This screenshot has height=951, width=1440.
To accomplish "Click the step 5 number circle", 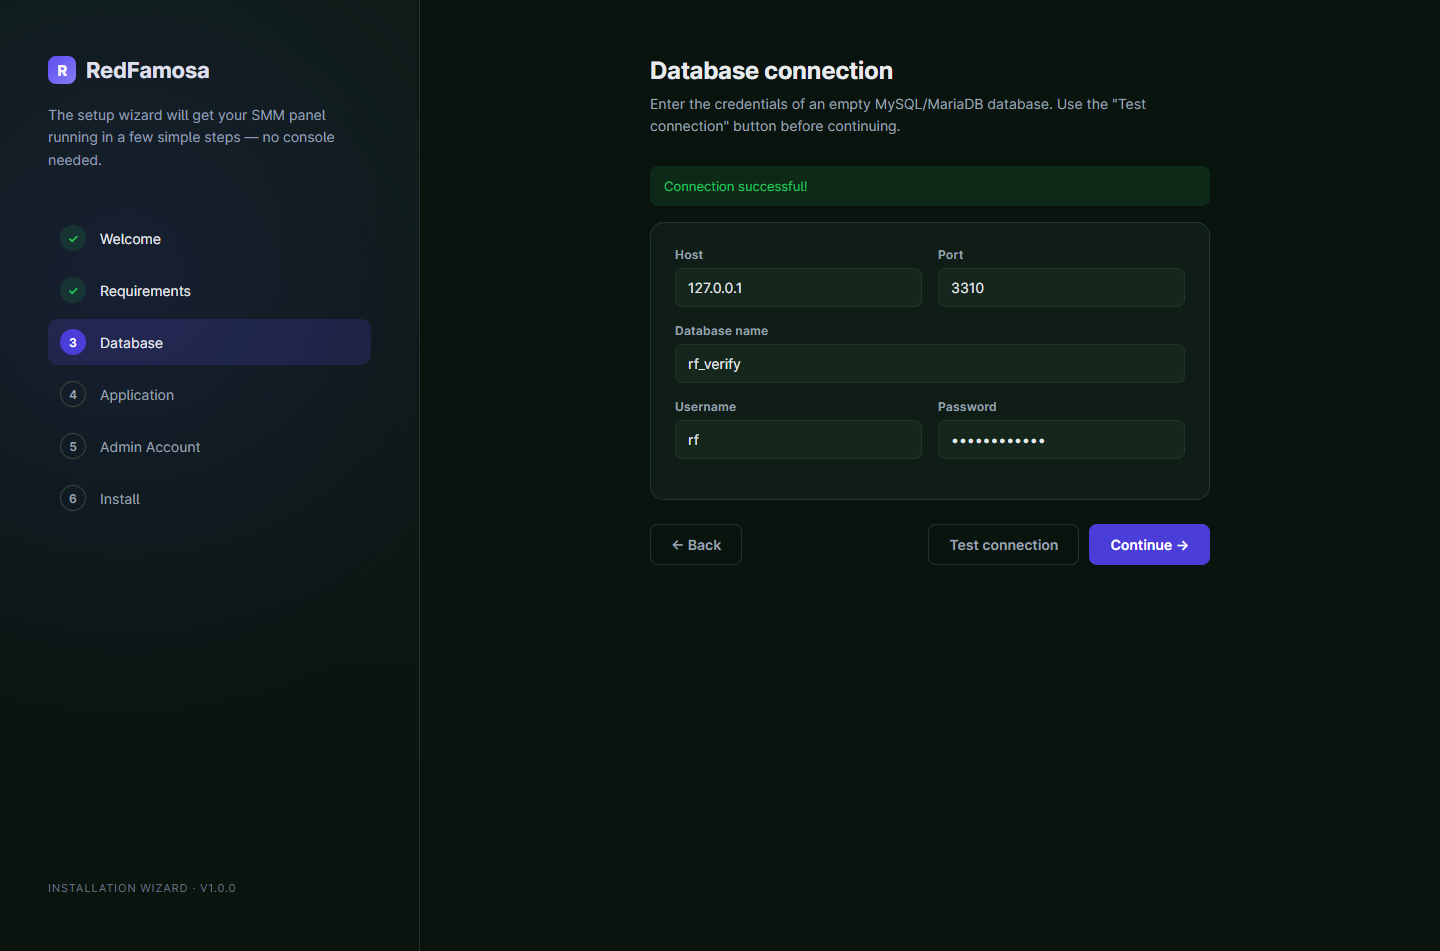I will (x=73, y=446).
